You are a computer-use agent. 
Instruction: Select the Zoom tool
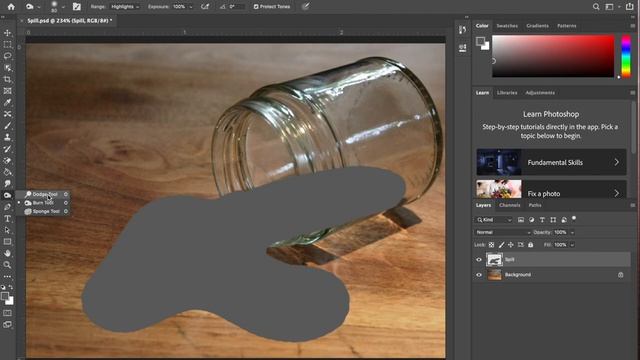(7, 265)
